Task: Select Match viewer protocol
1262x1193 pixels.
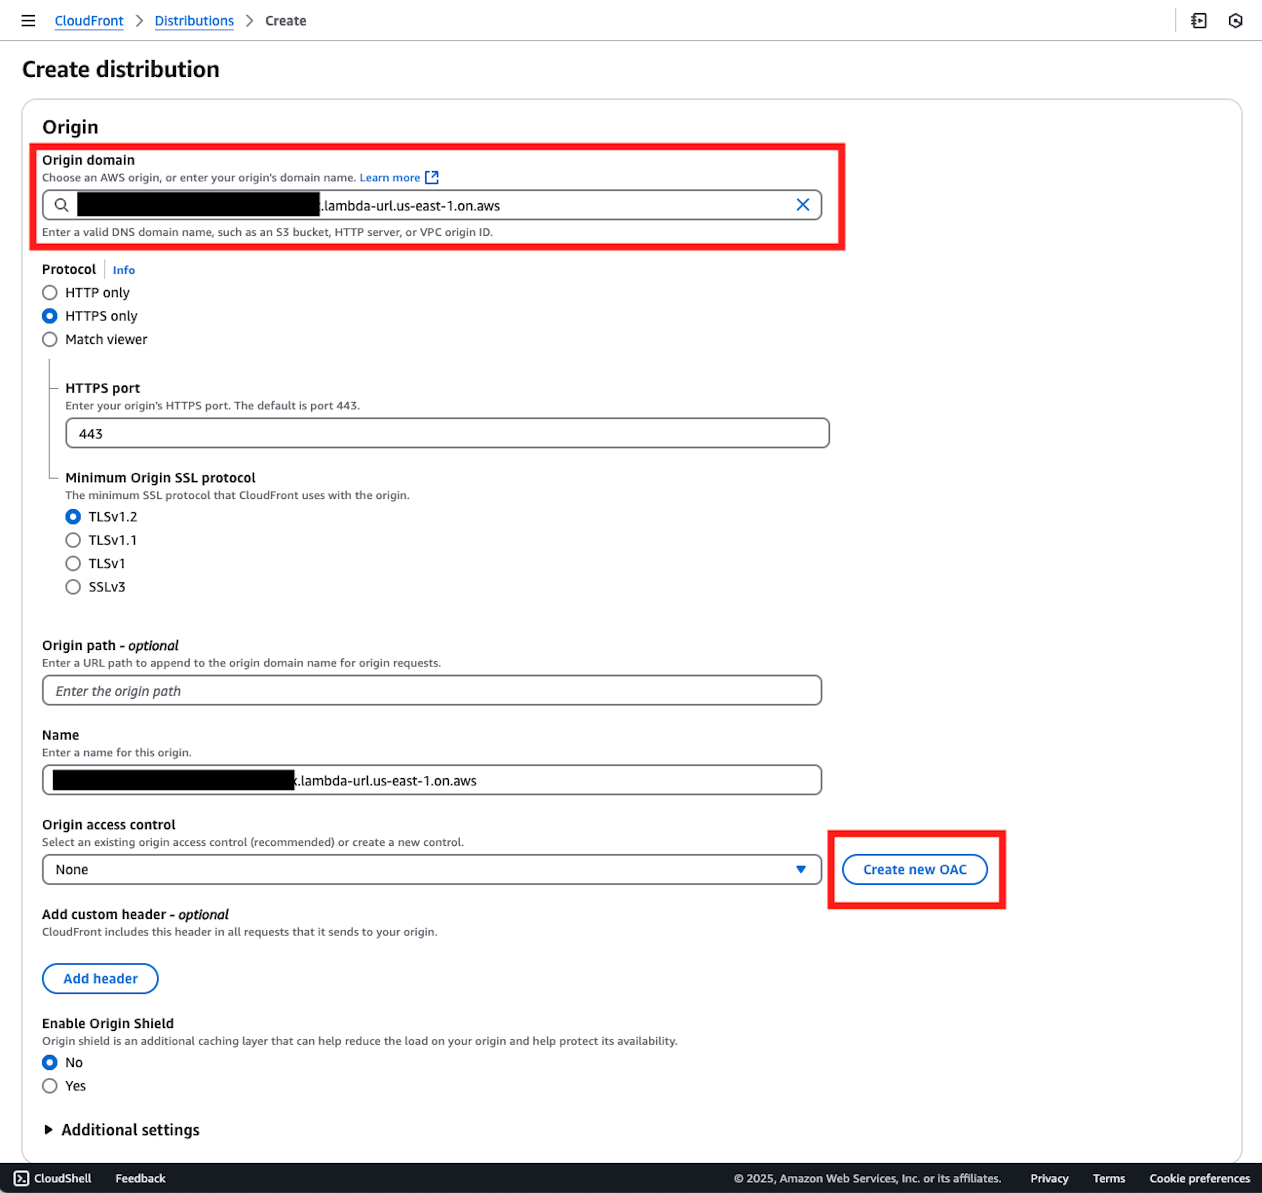Action: [x=50, y=340]
